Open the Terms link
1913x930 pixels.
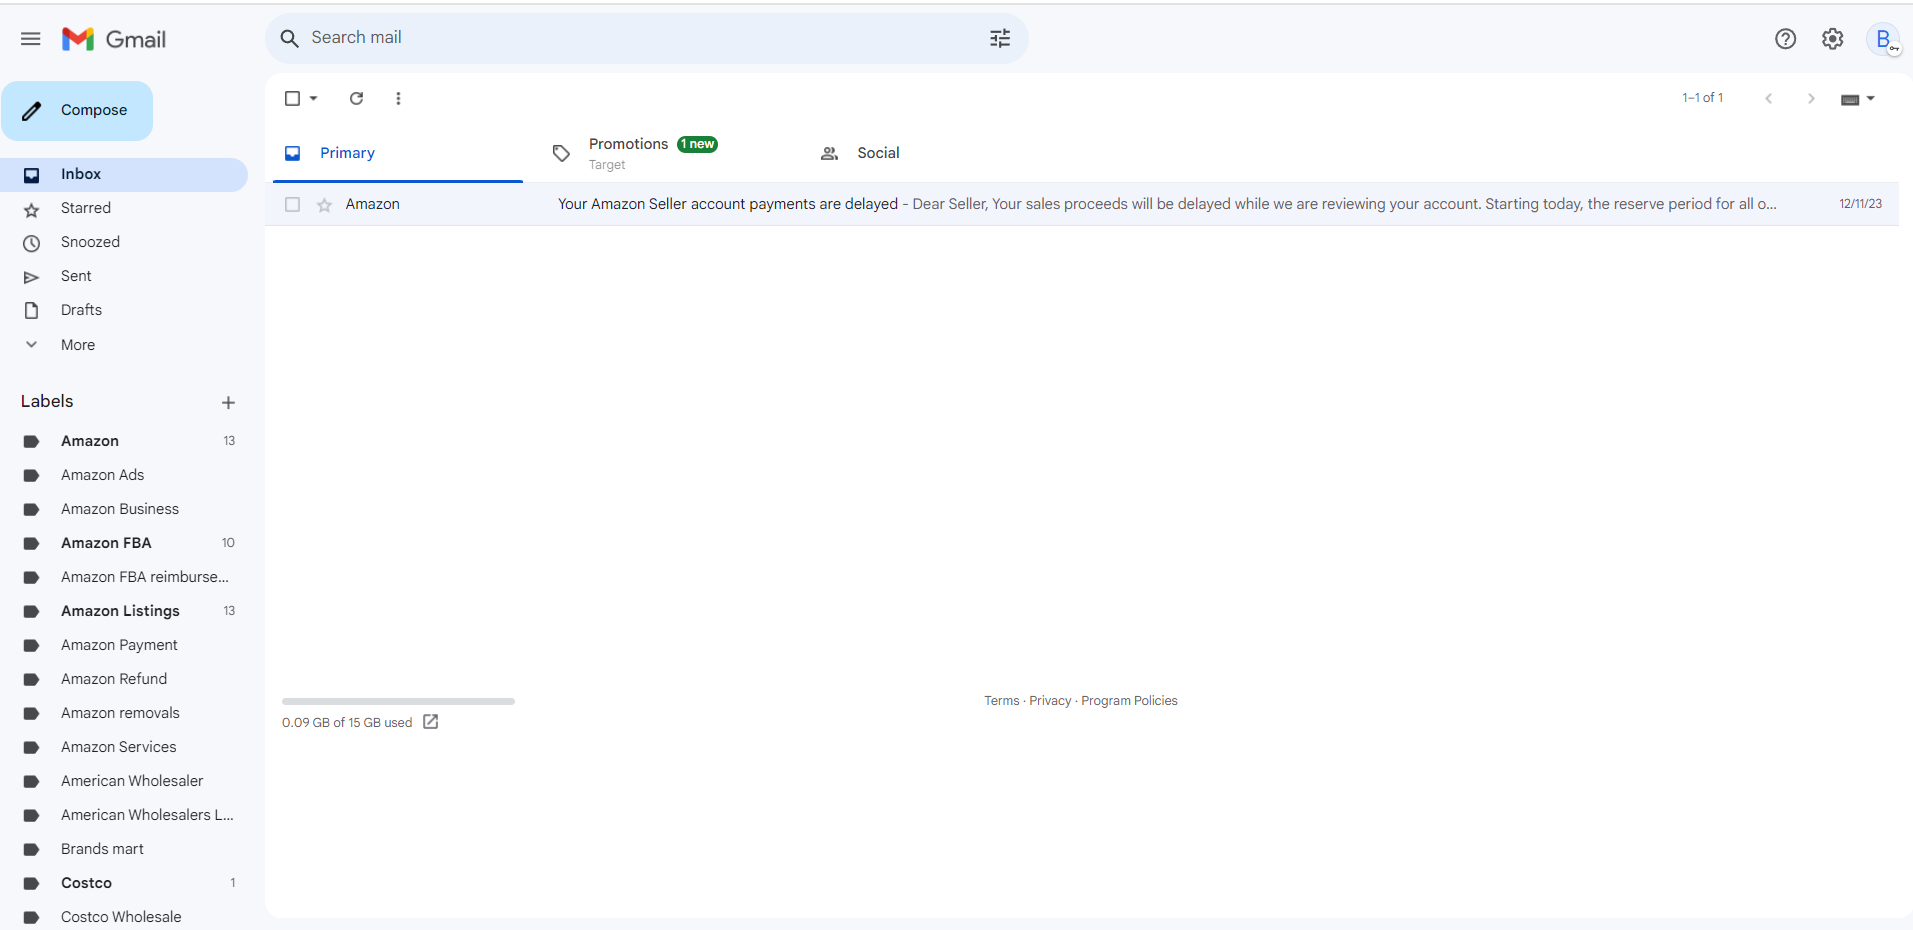click(x=1001, y=701)
